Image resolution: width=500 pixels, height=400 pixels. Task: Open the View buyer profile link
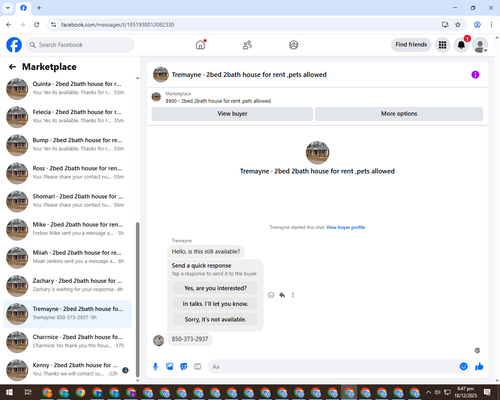[x=345, y=227]
